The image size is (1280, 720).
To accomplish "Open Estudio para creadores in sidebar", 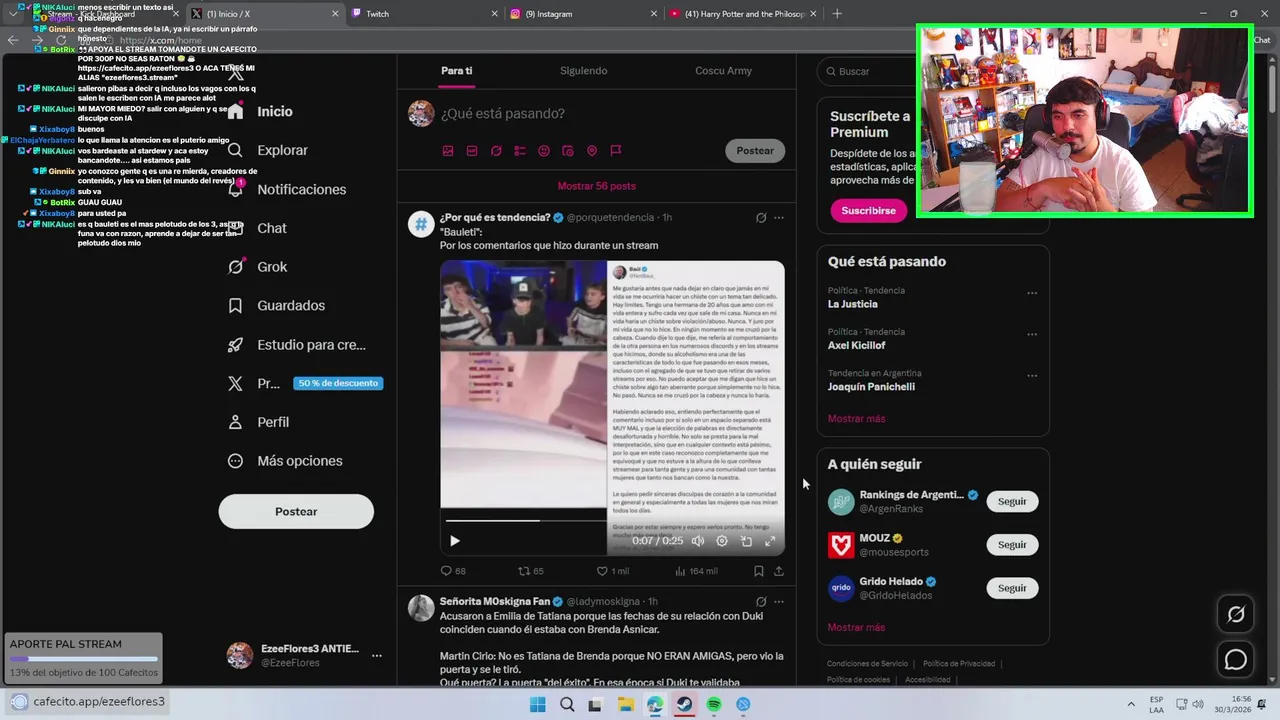I will tap(297, 344).
